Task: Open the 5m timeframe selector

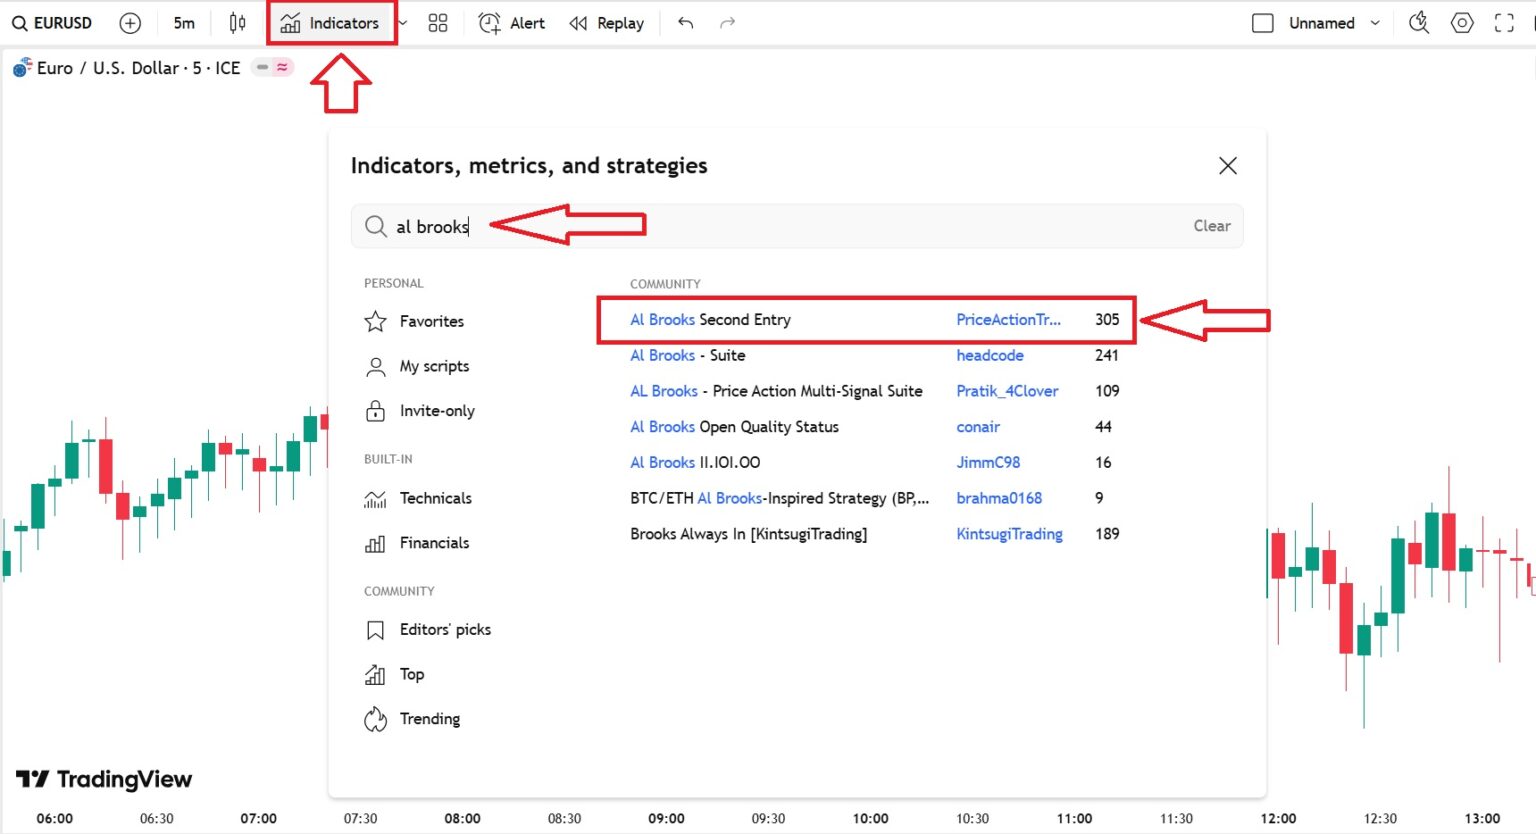Action: click(184, 23)
